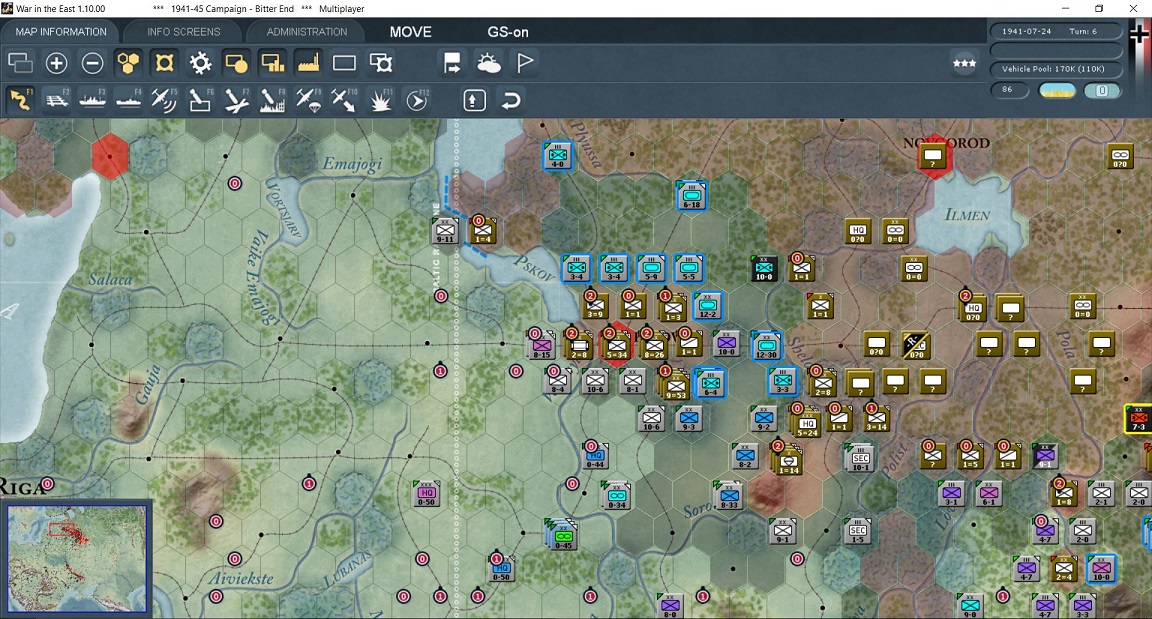Select the SEC unit labeled 1-5

point(857,532)
